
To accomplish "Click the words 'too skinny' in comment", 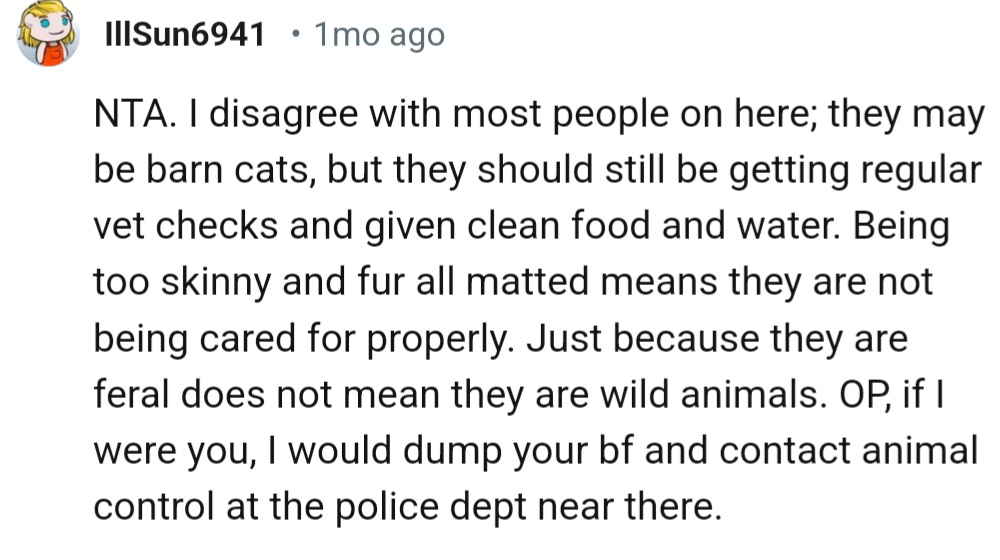I will click(x=182, y=283).
